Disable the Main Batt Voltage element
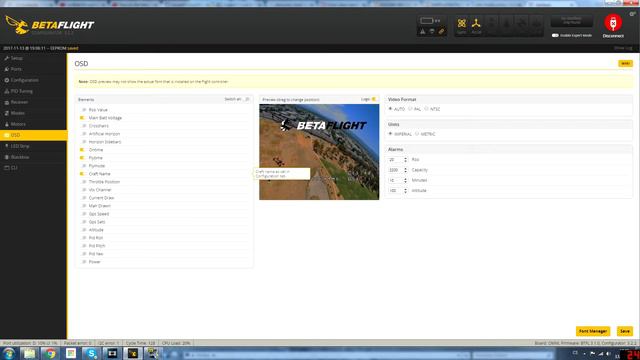Screen dimensions: 640x360 click(83, 118)
